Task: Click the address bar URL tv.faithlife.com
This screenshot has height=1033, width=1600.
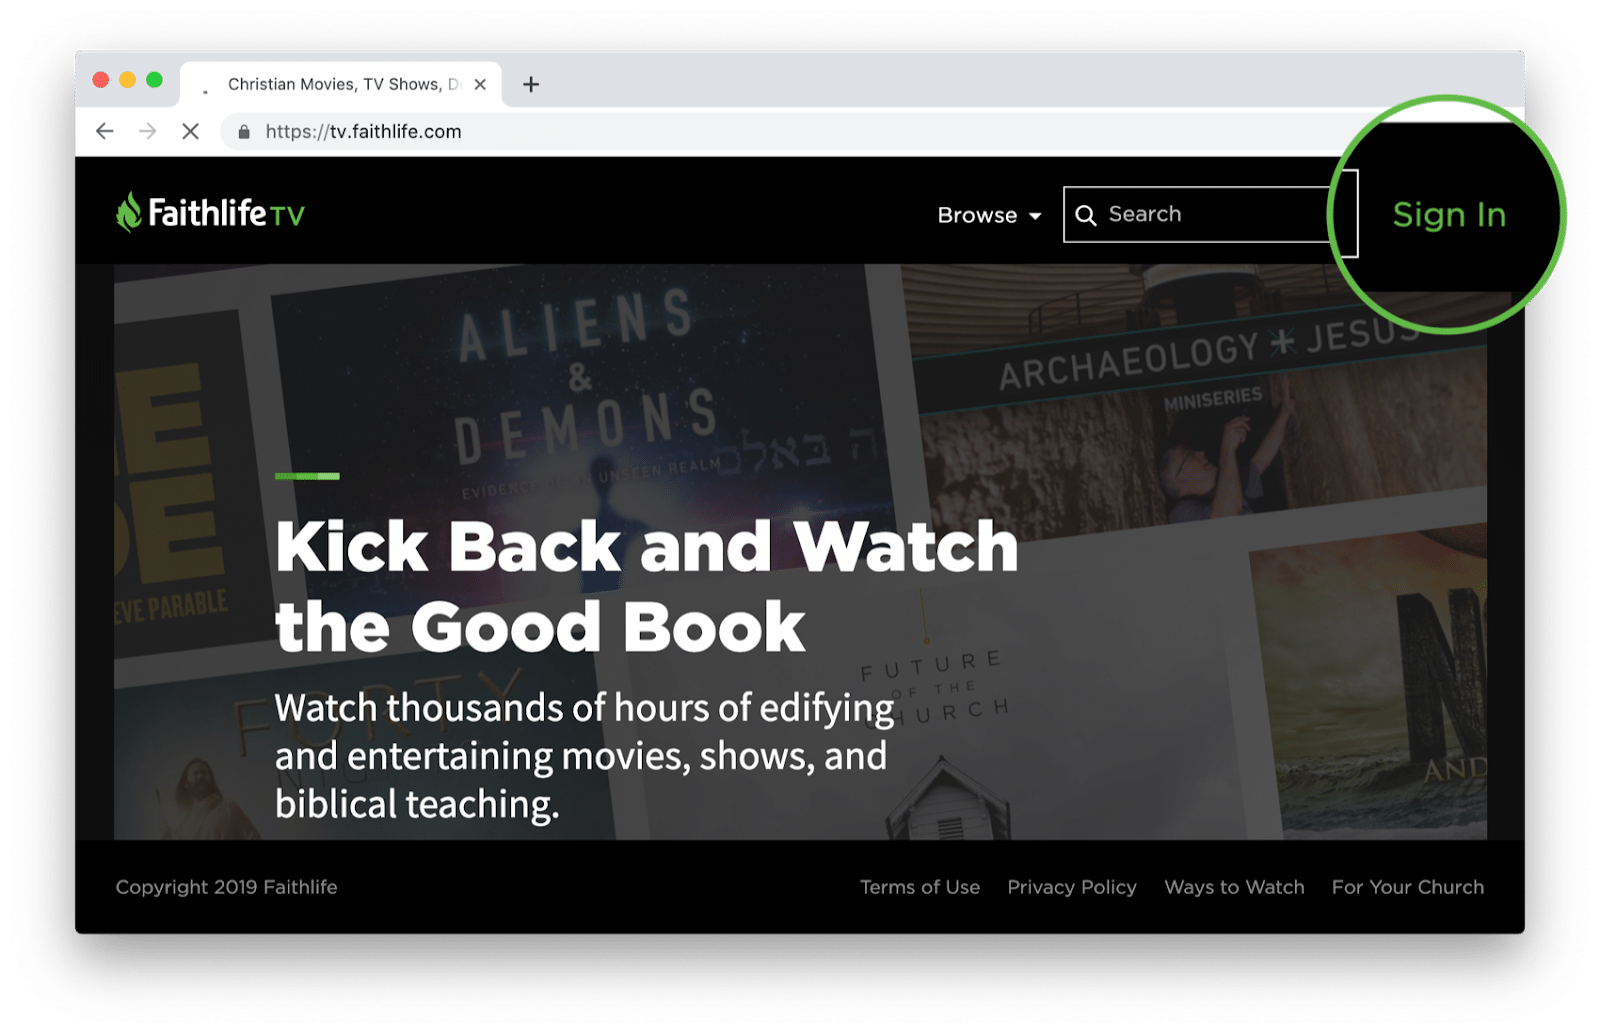Action: click(x=363, y=131)
